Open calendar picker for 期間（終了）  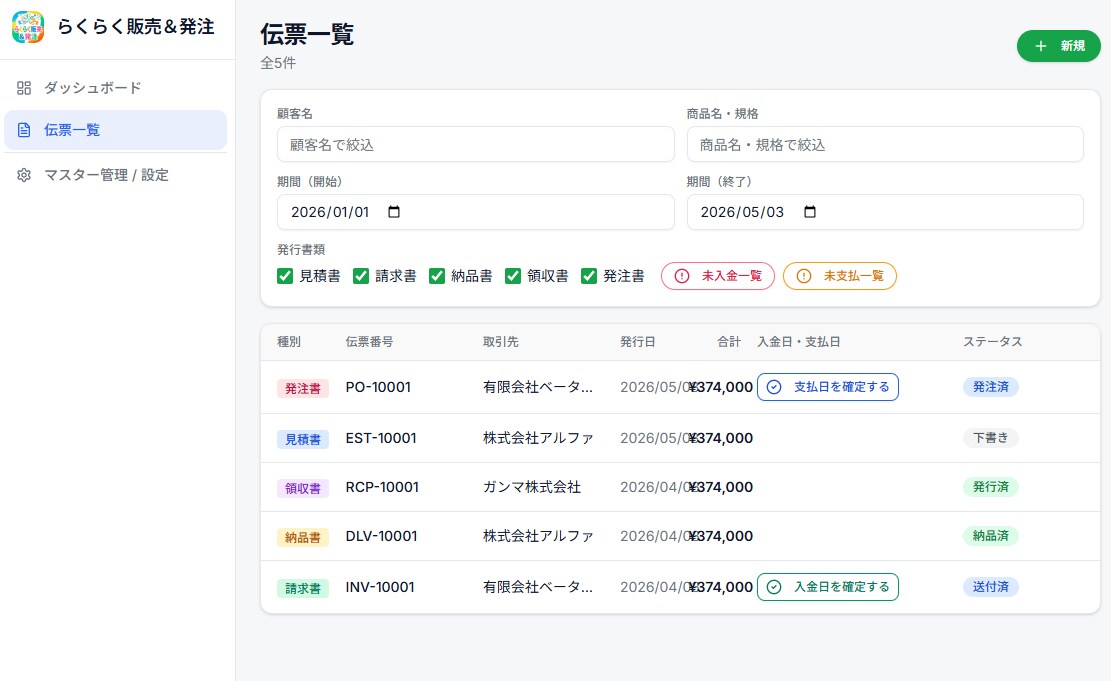810,212
